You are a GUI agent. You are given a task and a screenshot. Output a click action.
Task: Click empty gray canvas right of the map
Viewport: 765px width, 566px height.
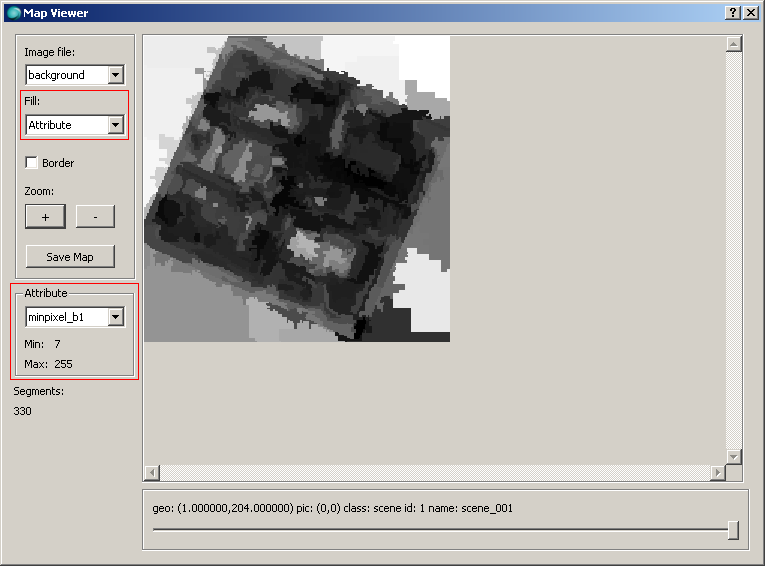588,250
